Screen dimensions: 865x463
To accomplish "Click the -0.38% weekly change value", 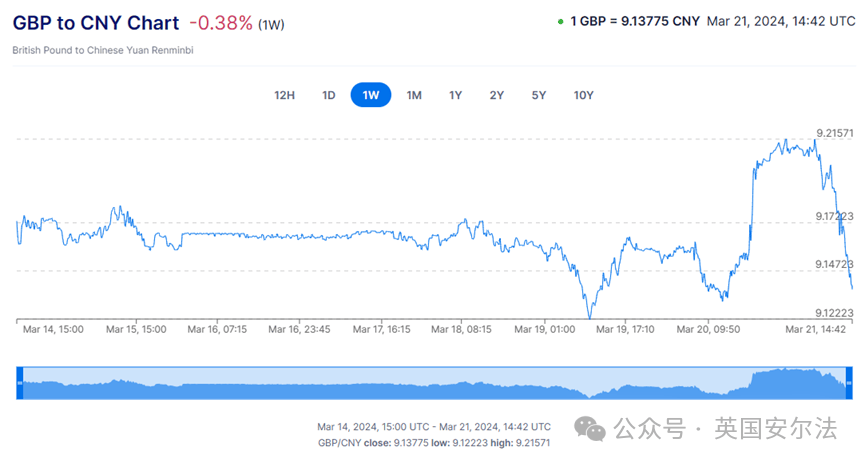I will click(221, 23).
